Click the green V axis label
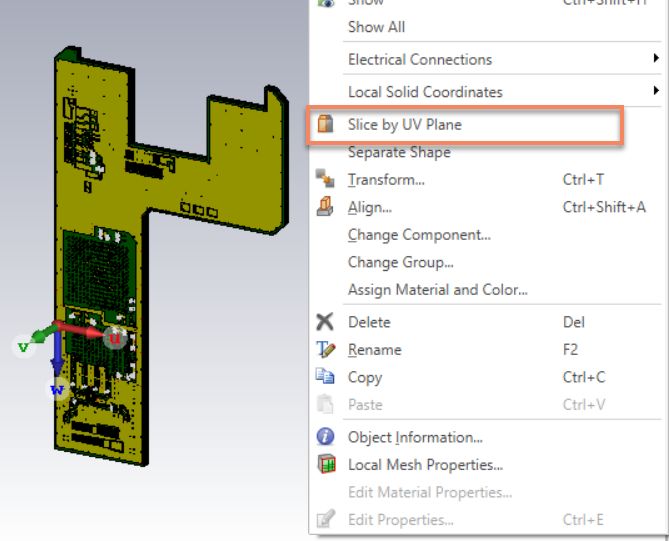This screenshot has width=669, height=541. [23, 347]
